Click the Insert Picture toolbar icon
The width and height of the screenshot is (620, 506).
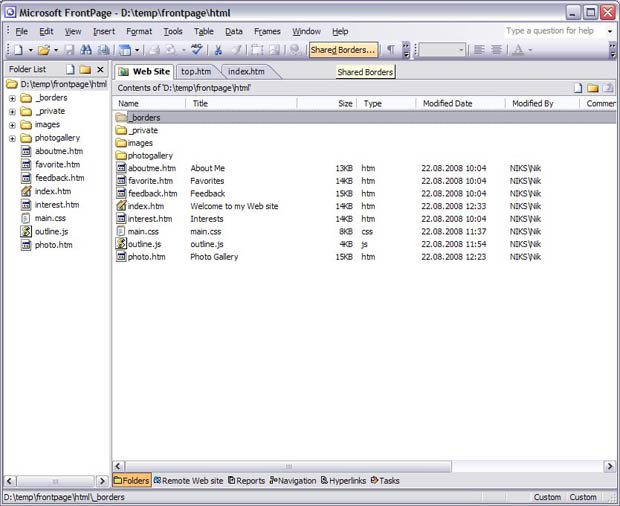click(274, 50)
